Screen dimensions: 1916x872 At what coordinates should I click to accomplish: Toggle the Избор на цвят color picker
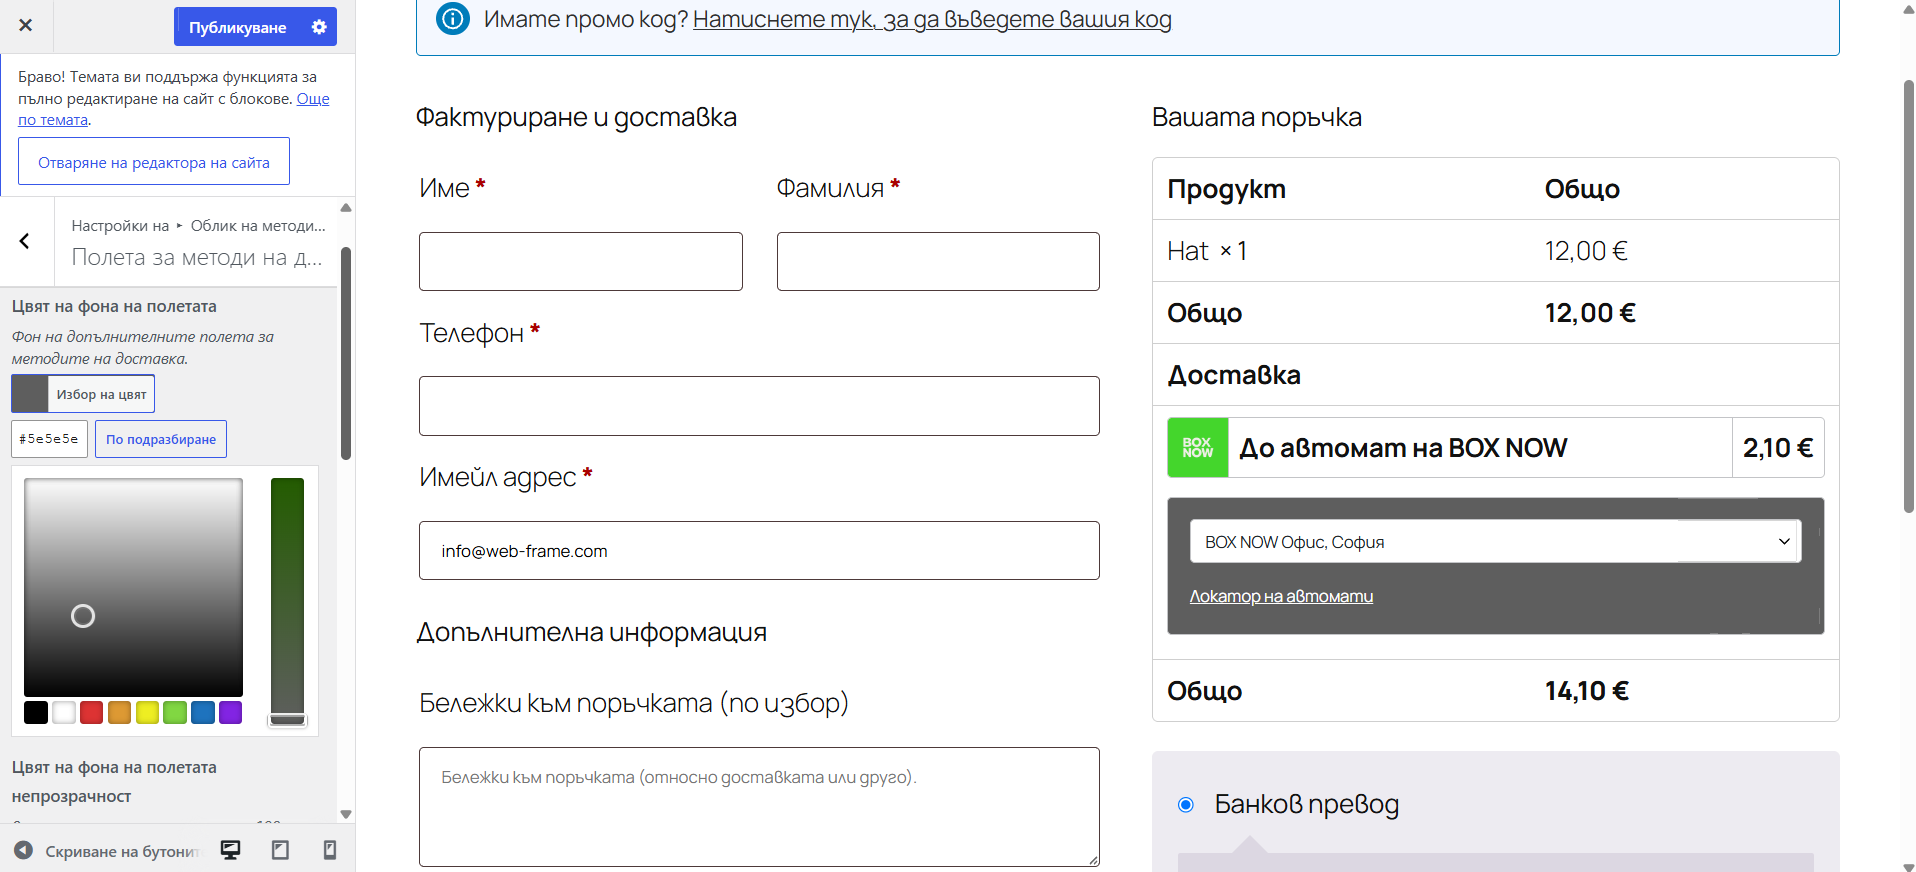coord(83,394)
